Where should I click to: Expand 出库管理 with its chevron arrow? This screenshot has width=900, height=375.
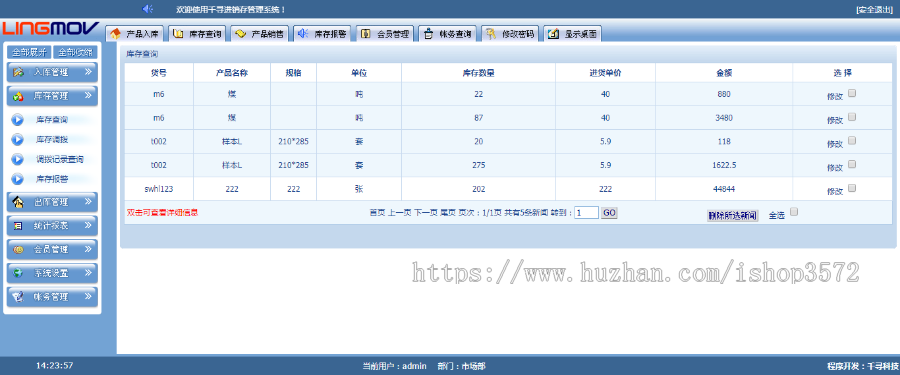88,202
